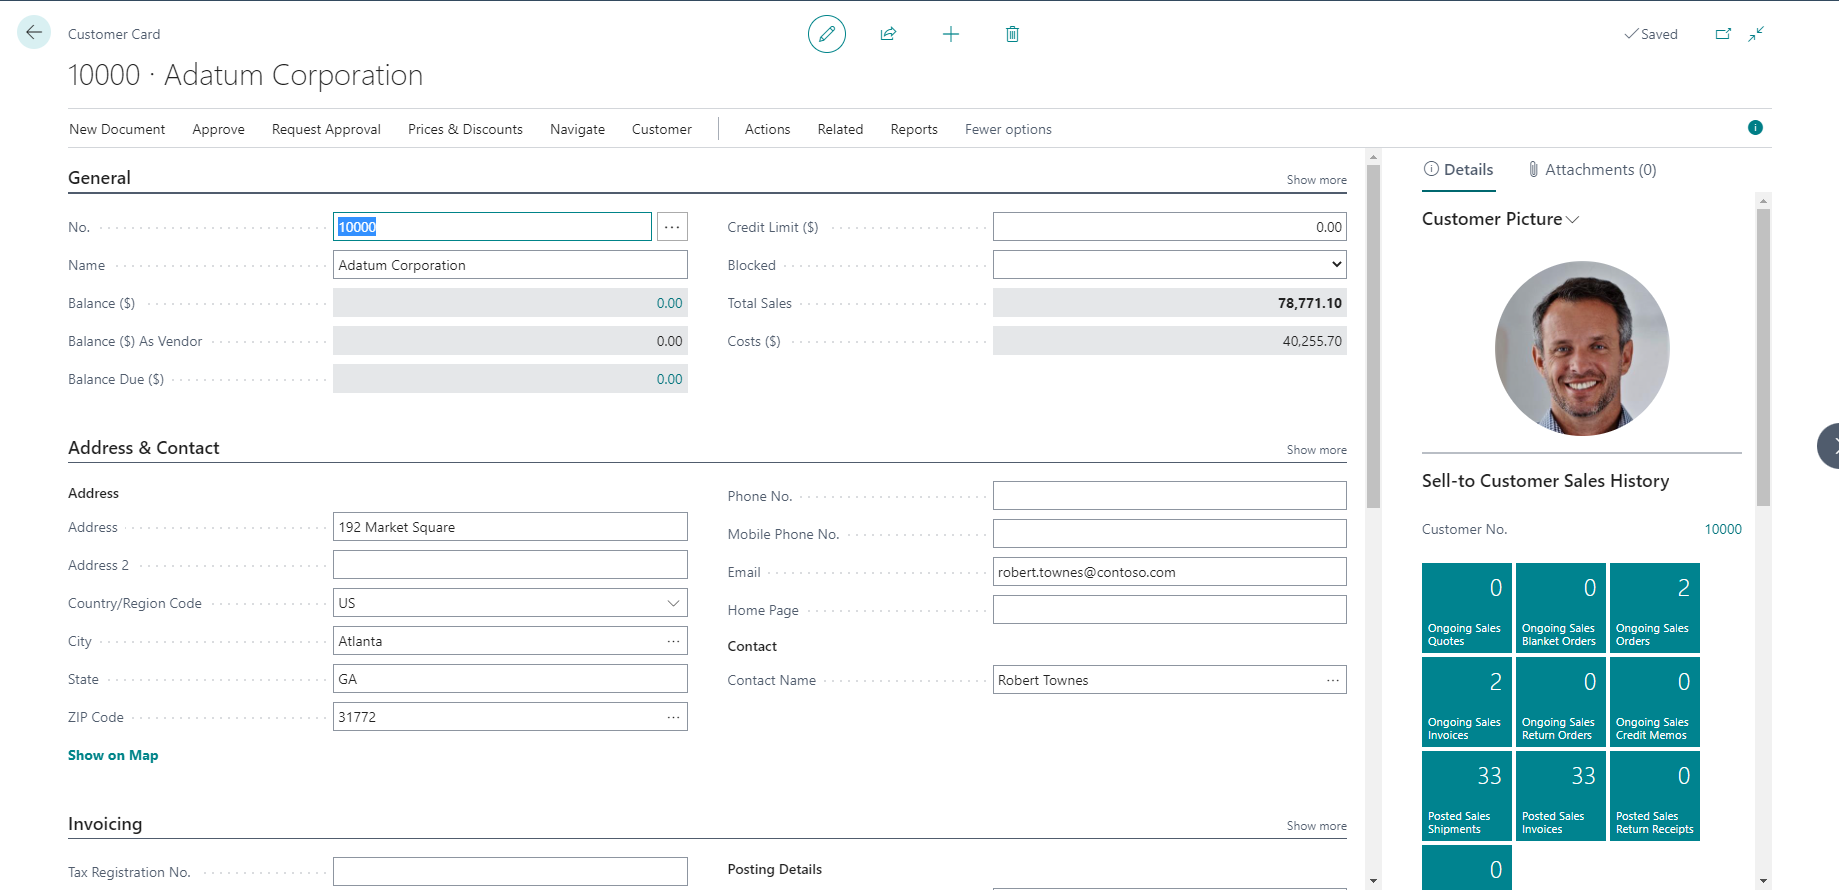Open Ongoing Sales Credit Memos tile
Screen dimensions: 1839x890
tap(1654, 702)
